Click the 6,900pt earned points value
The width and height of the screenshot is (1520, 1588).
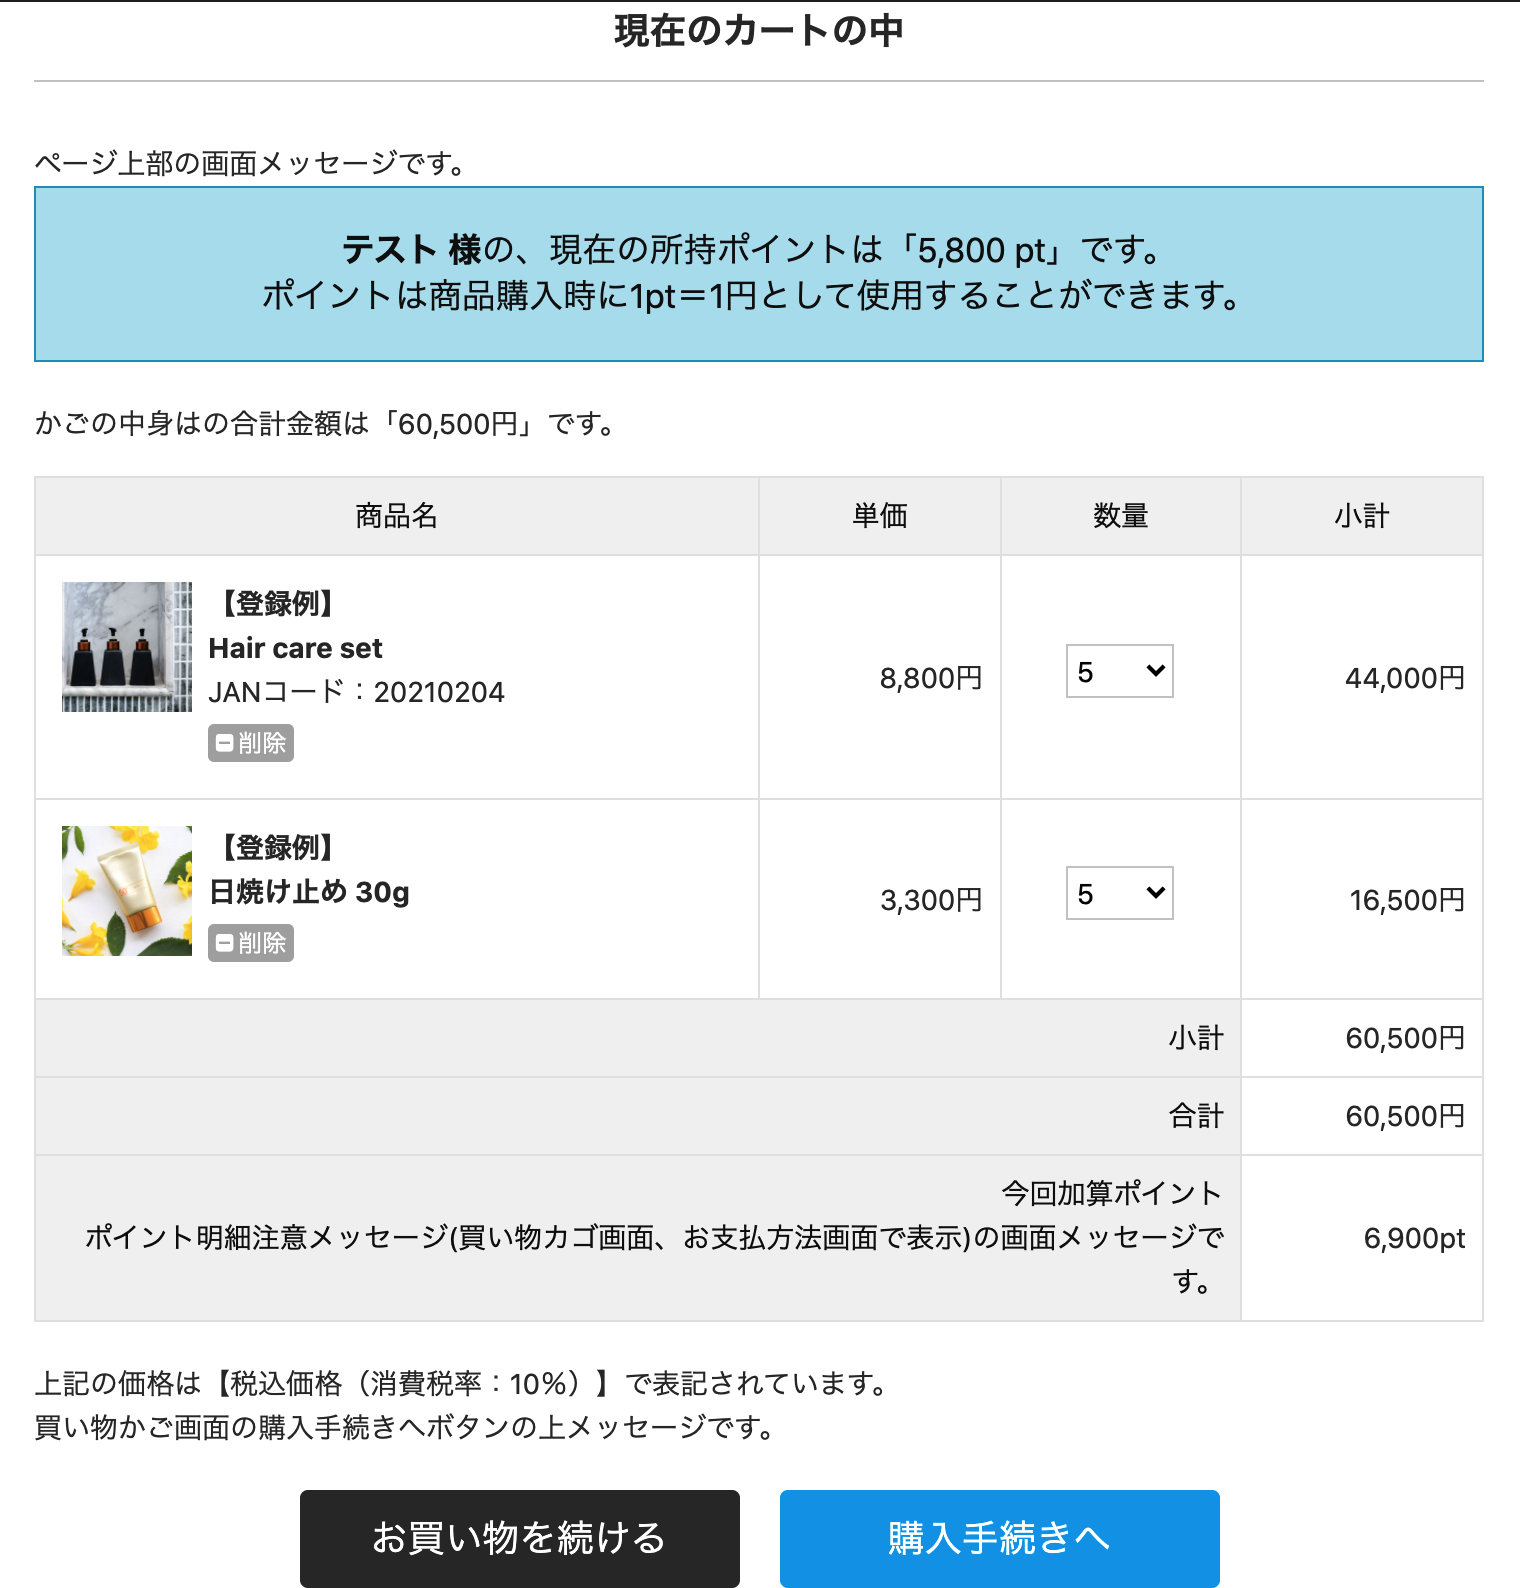tap(1413, 1238)
